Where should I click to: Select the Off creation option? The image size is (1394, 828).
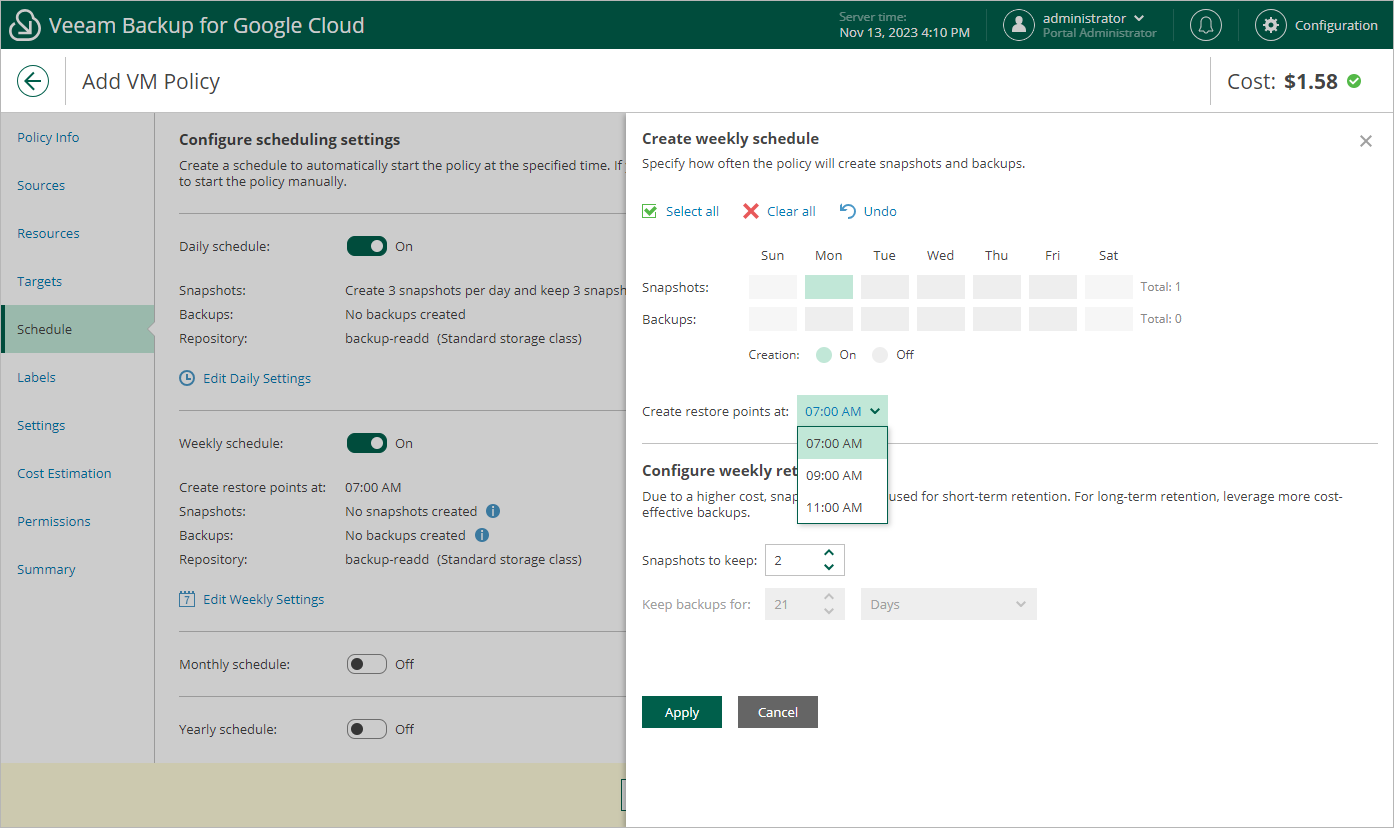click(x=880, y=355)
